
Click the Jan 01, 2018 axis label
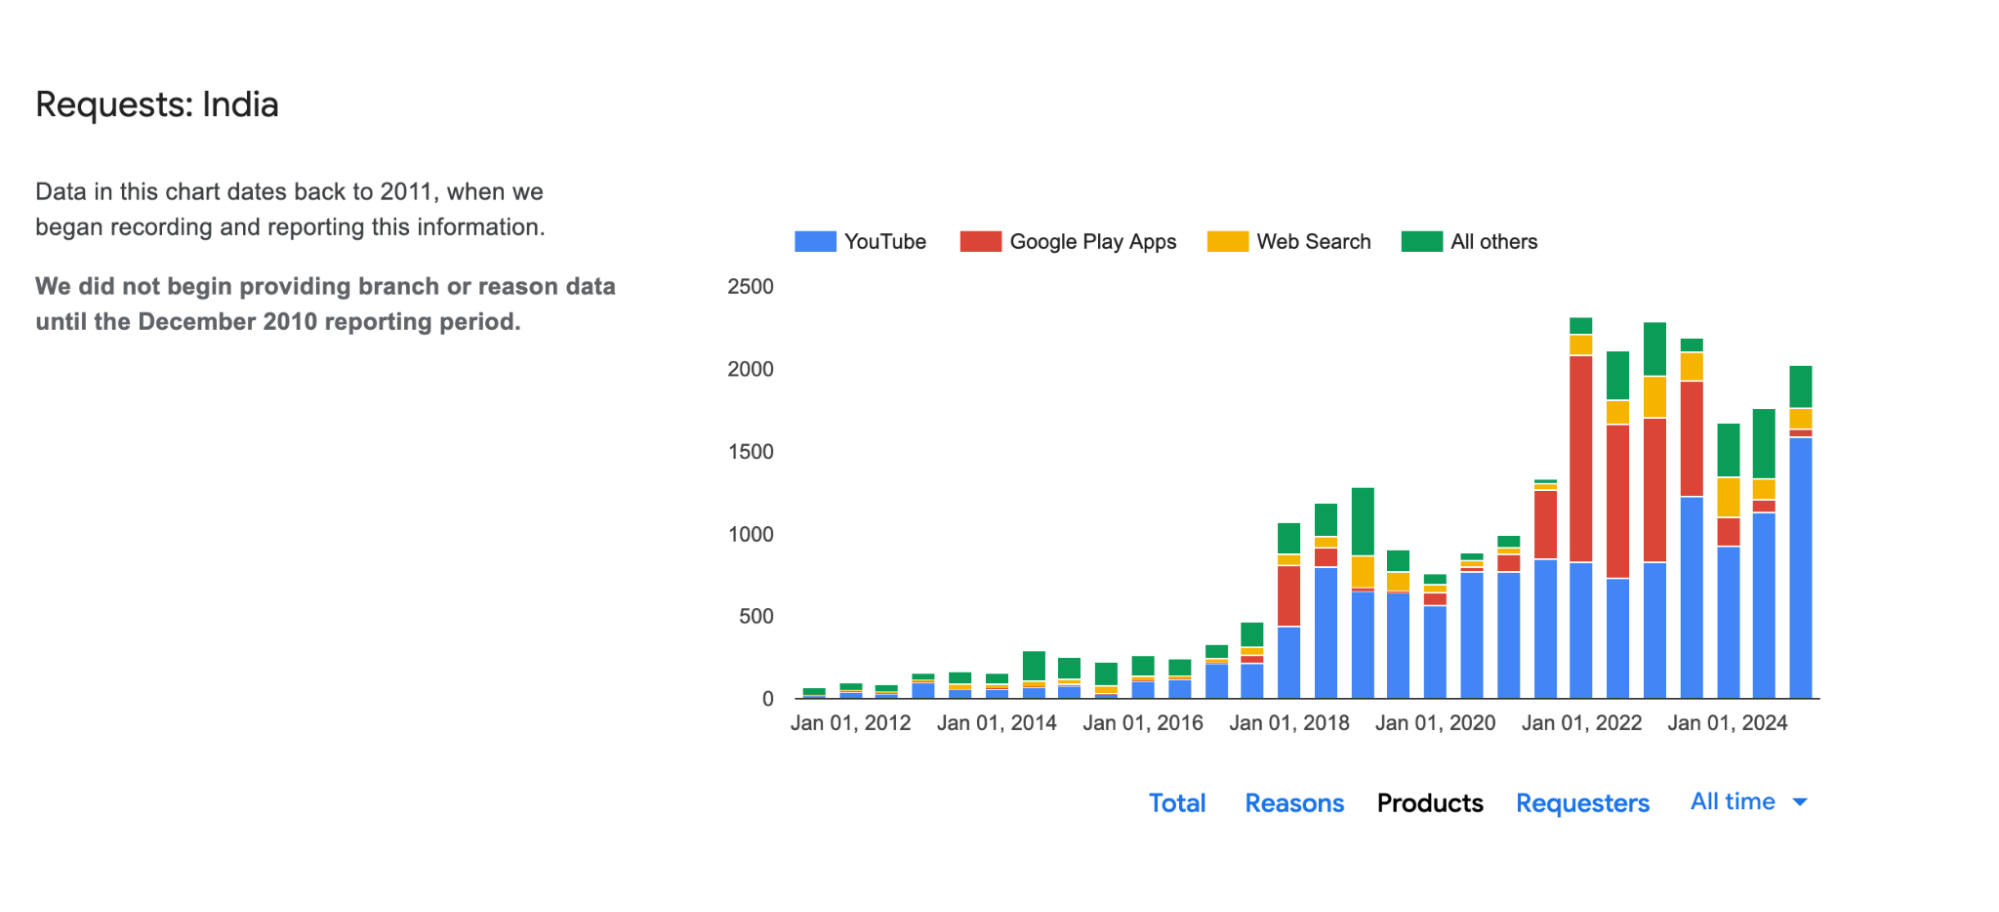[x=1289, y=723]
